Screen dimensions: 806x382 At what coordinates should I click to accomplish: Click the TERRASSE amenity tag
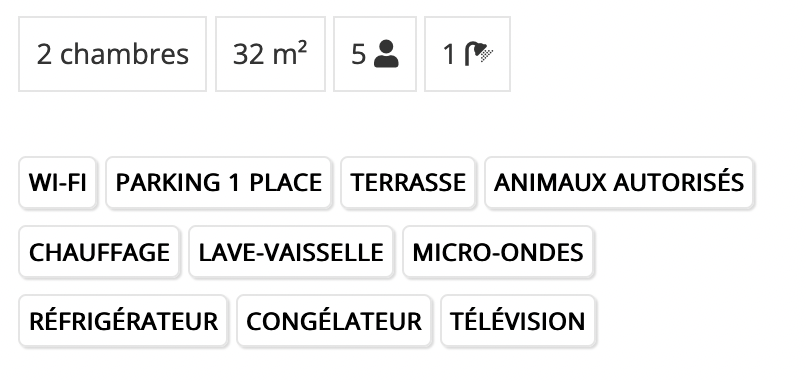(x=408, y=183)
